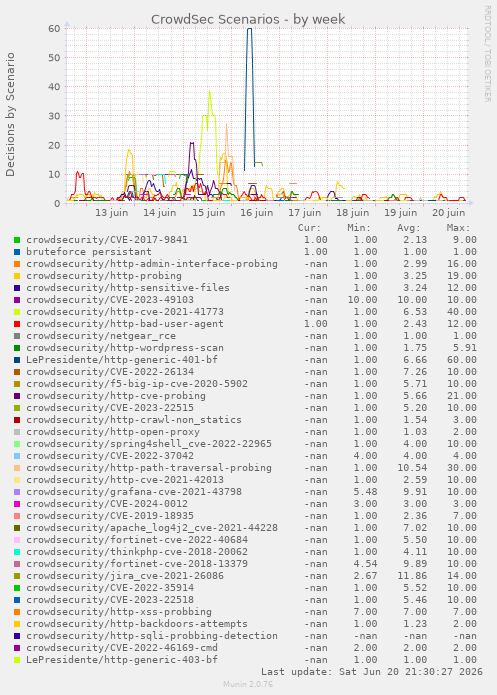Click the Cur: column header
This screenshot has width=497, height=695.
click(309, 228)
